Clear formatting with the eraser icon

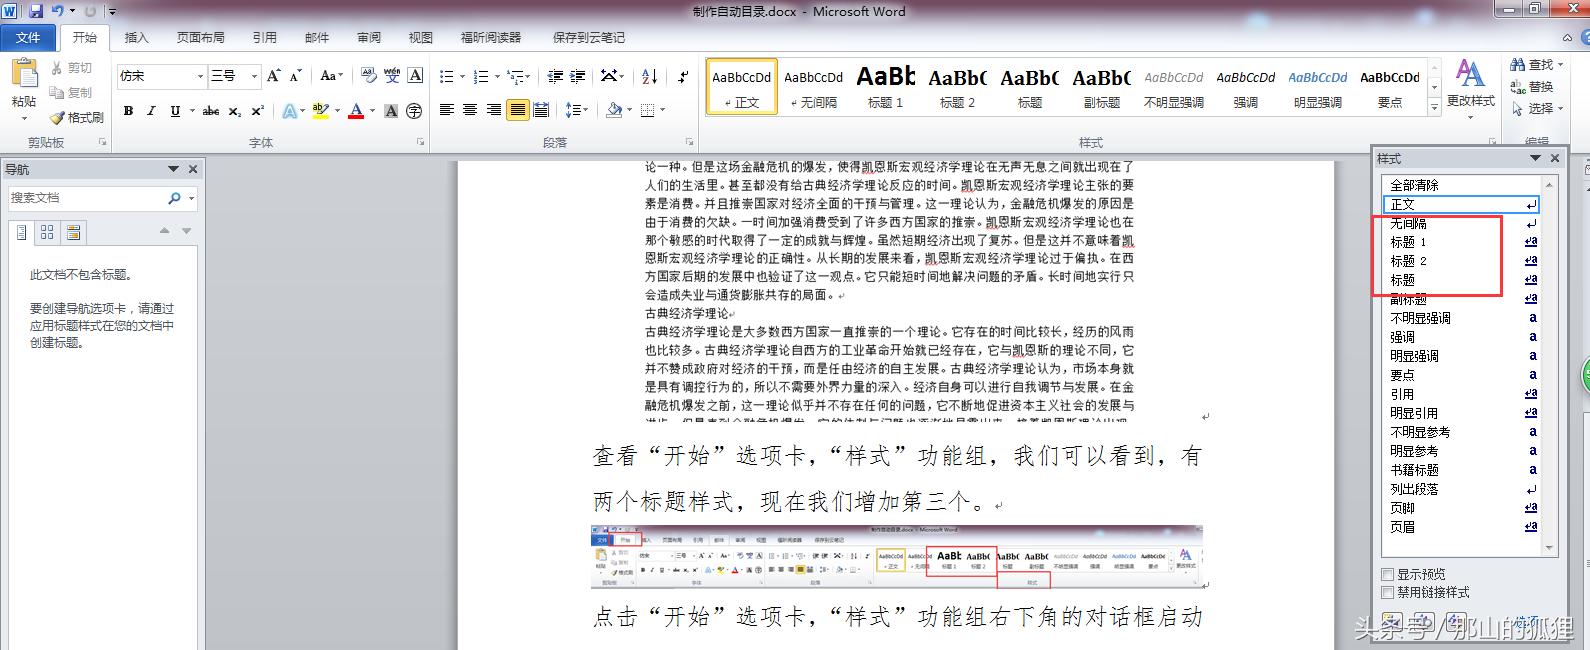[369, 76]
